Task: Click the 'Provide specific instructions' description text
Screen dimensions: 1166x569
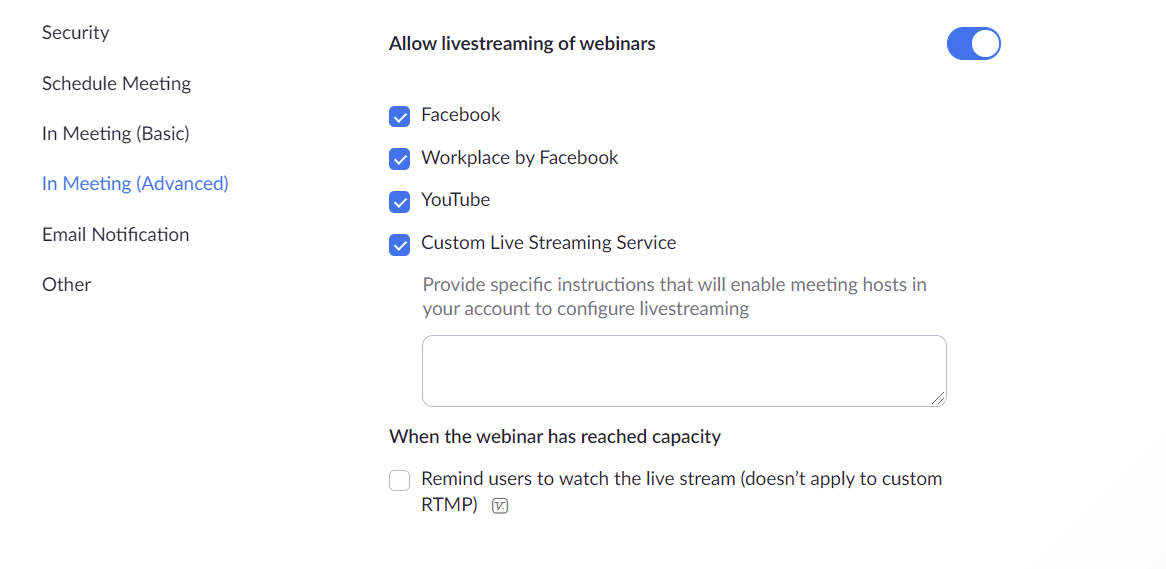Action: [674, 297]
